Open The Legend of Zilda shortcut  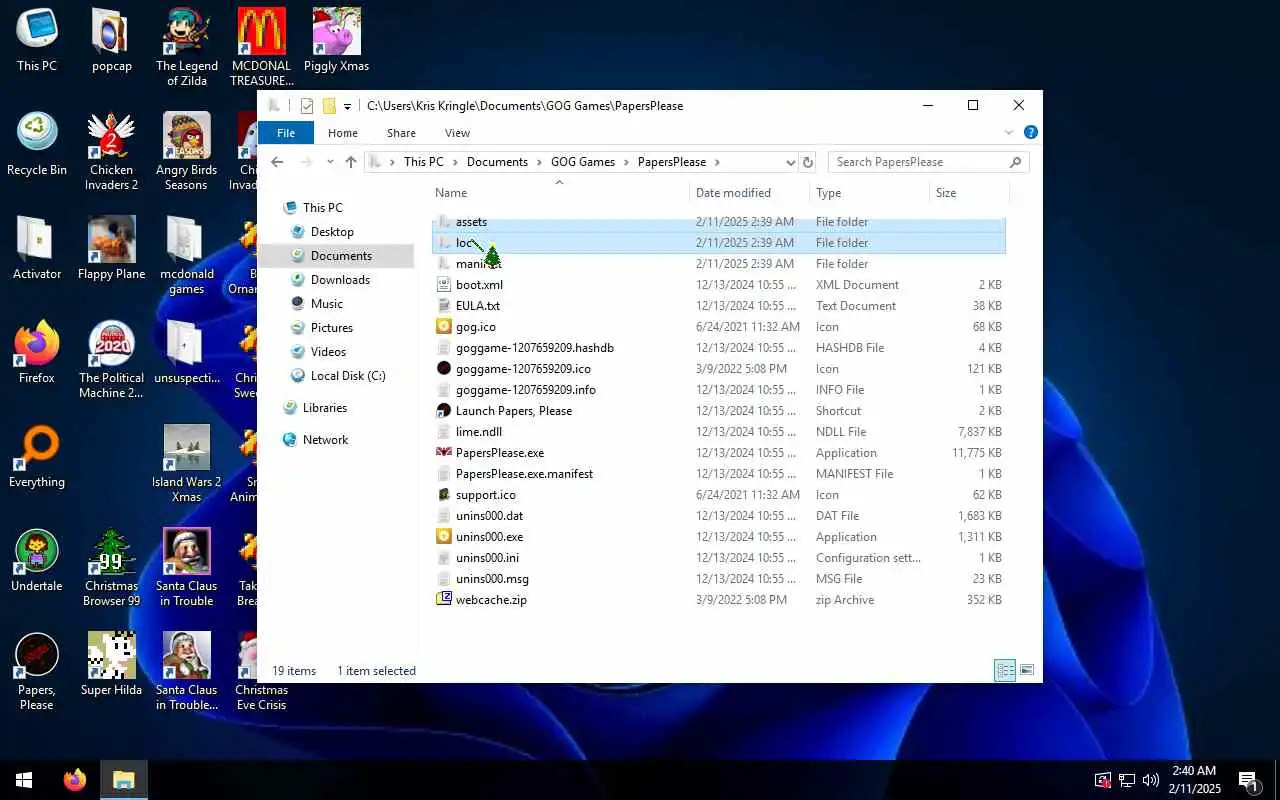pos(186,48)
